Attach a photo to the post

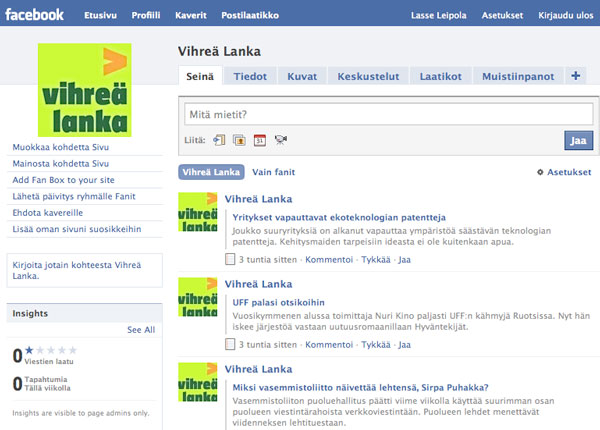click(240, 140)
